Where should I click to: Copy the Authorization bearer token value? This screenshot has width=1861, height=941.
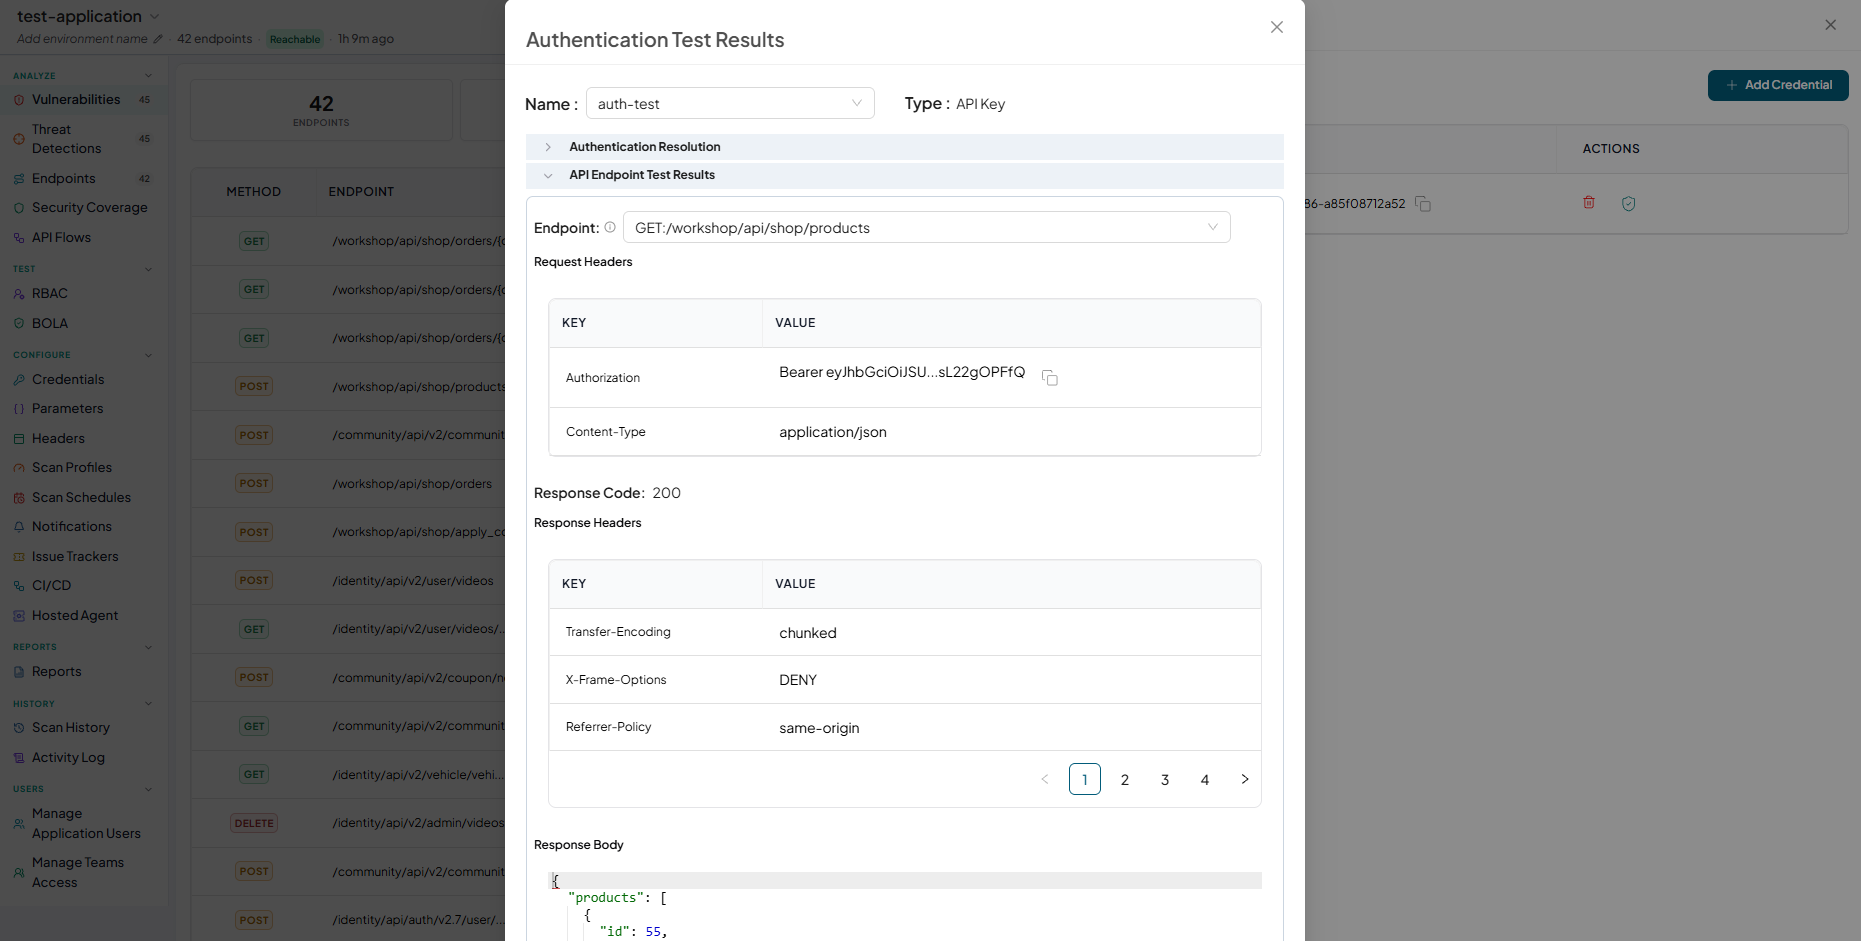1049,377
